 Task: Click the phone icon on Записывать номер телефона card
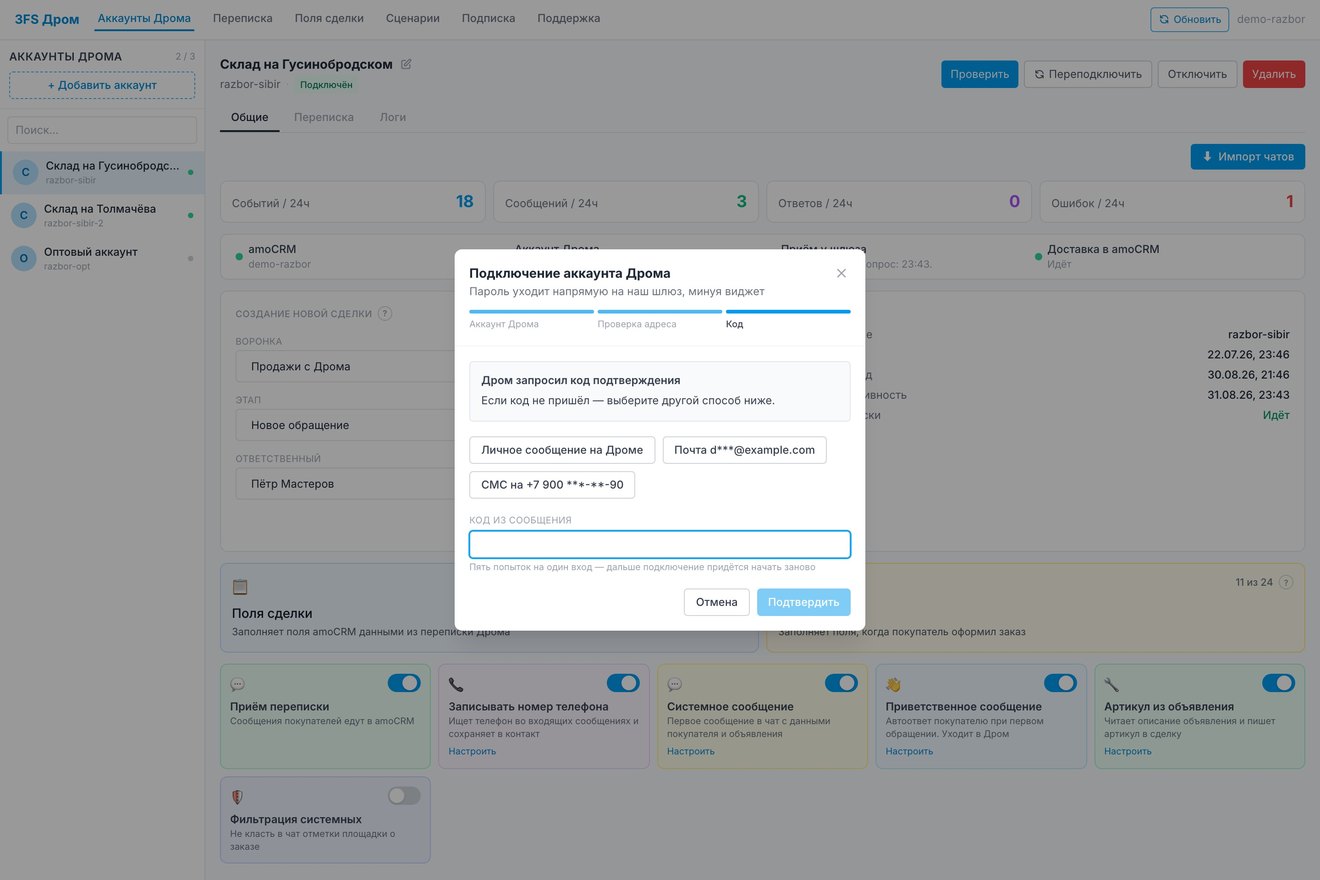pos(456,685)
